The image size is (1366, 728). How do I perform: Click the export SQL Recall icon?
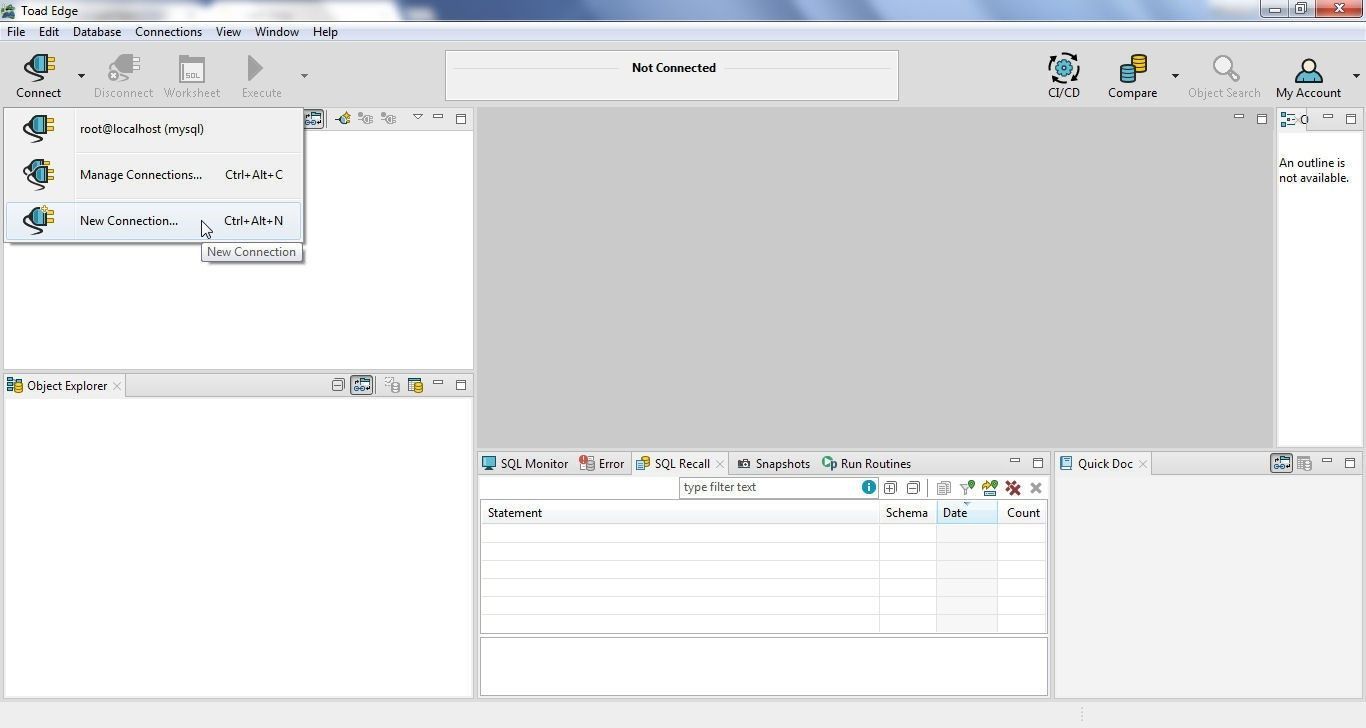point(990,488)
